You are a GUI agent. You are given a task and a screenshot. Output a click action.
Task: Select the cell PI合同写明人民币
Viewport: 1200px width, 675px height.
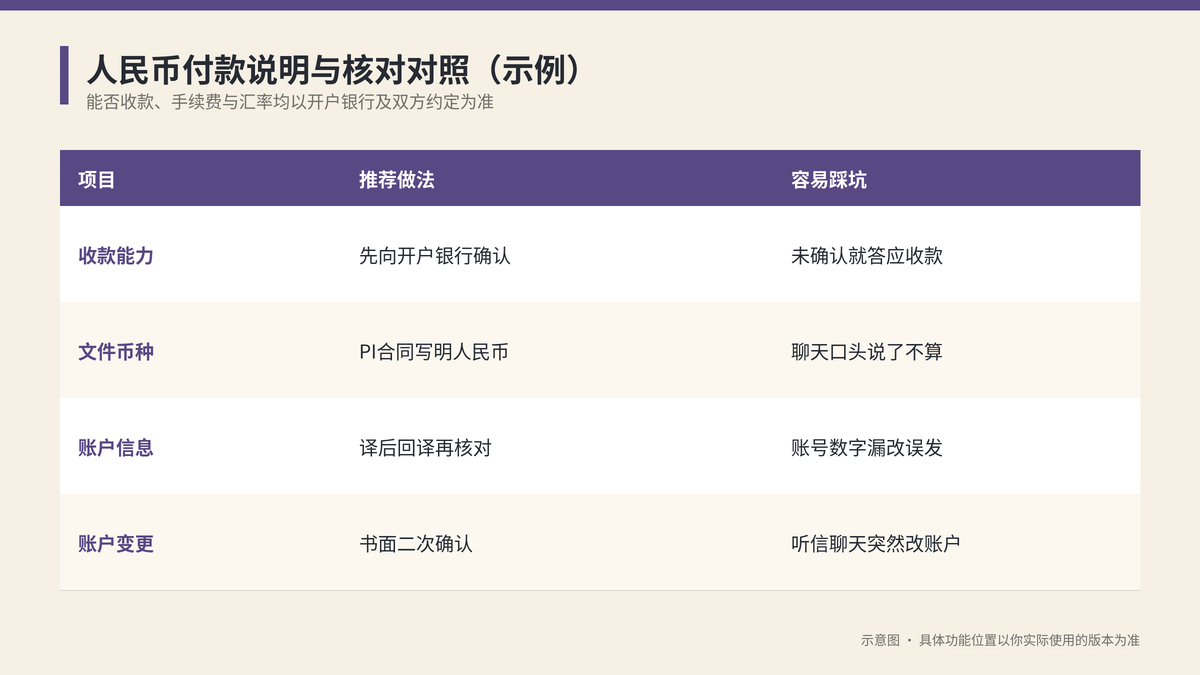coord(434,352)
